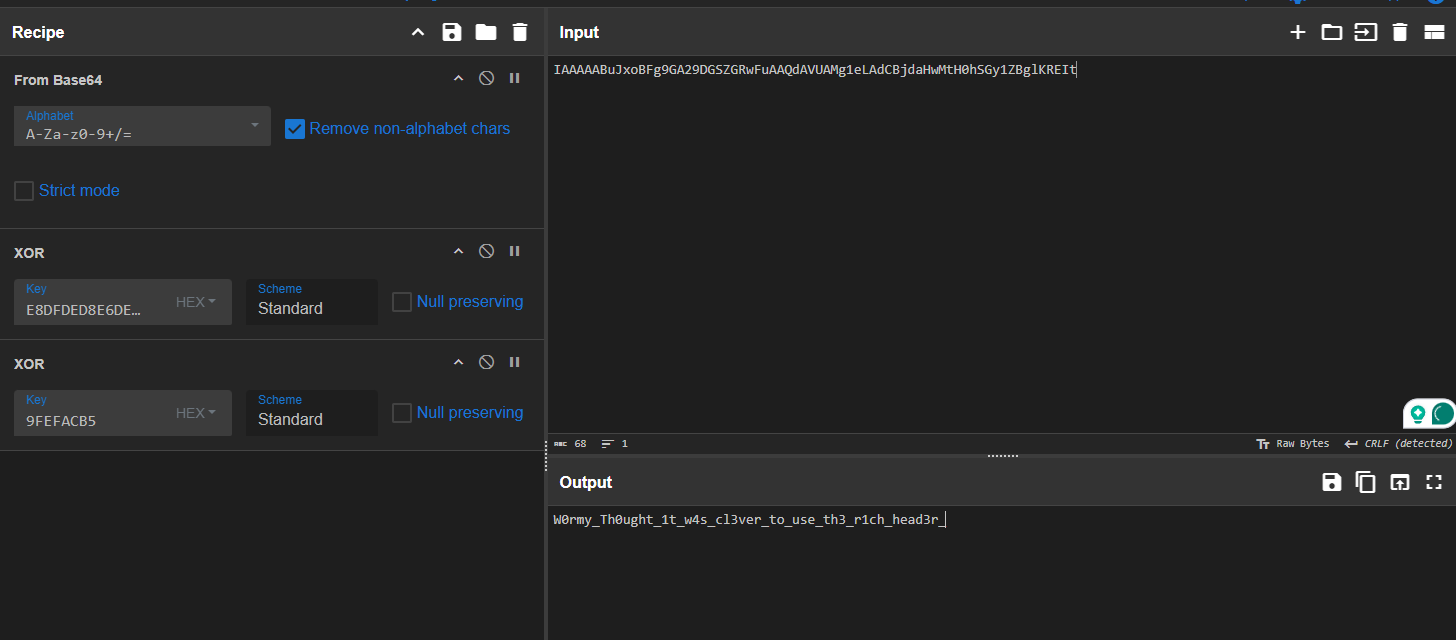Open a file as input
Image resolution: width=1456 pixels, height=640 pixels.
tap(1366, 32)
